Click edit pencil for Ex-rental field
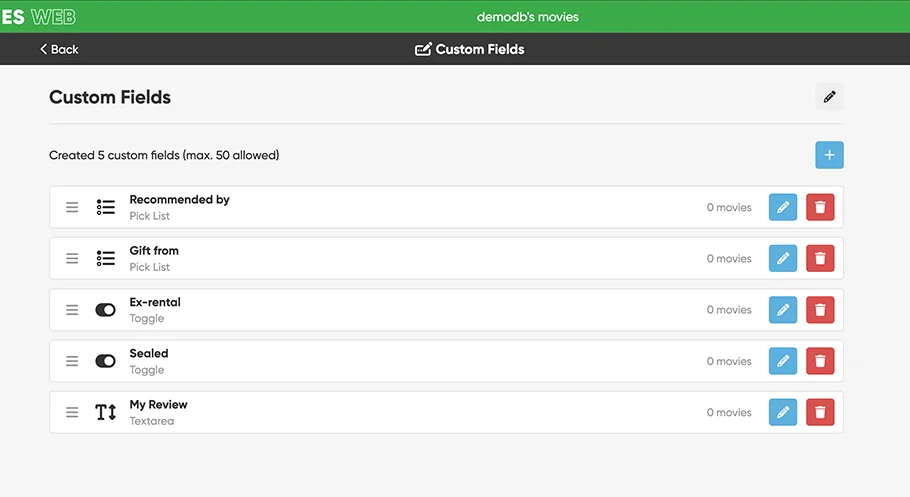 [x=783, y=310]
